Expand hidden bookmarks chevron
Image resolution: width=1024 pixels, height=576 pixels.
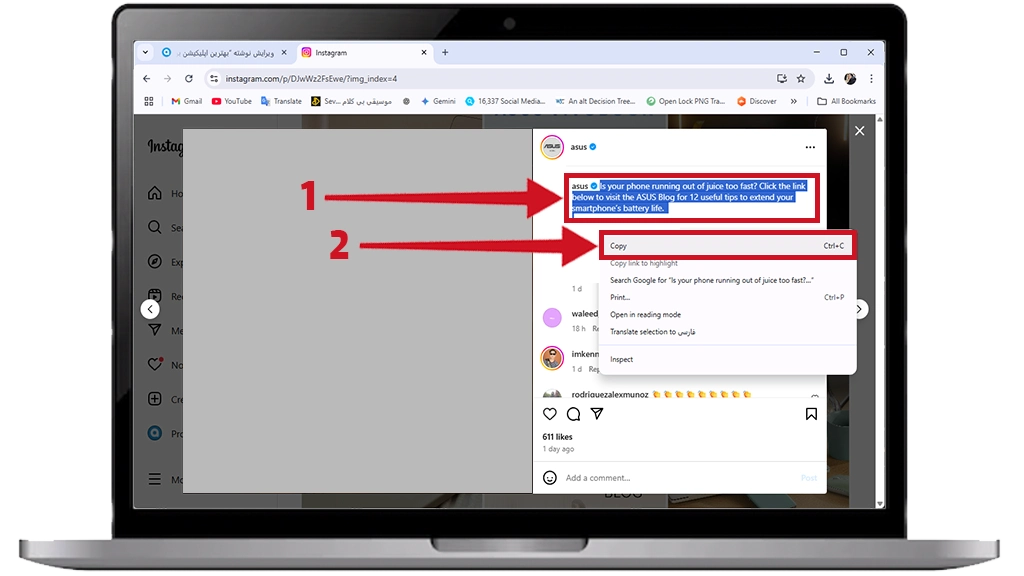tap(793, 101)
